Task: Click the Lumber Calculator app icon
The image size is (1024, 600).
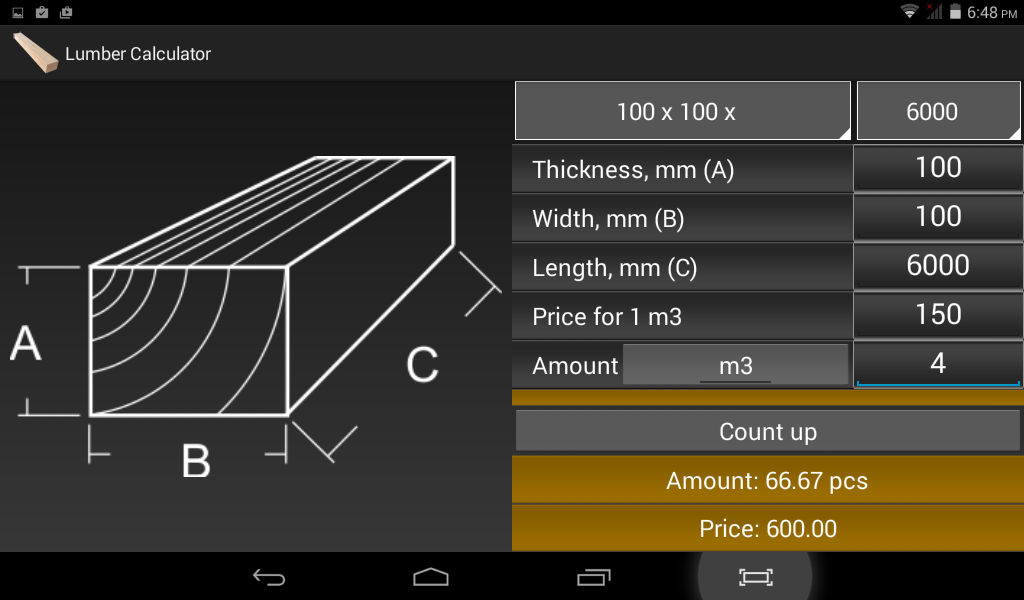Action: click(x=34, y=52)
